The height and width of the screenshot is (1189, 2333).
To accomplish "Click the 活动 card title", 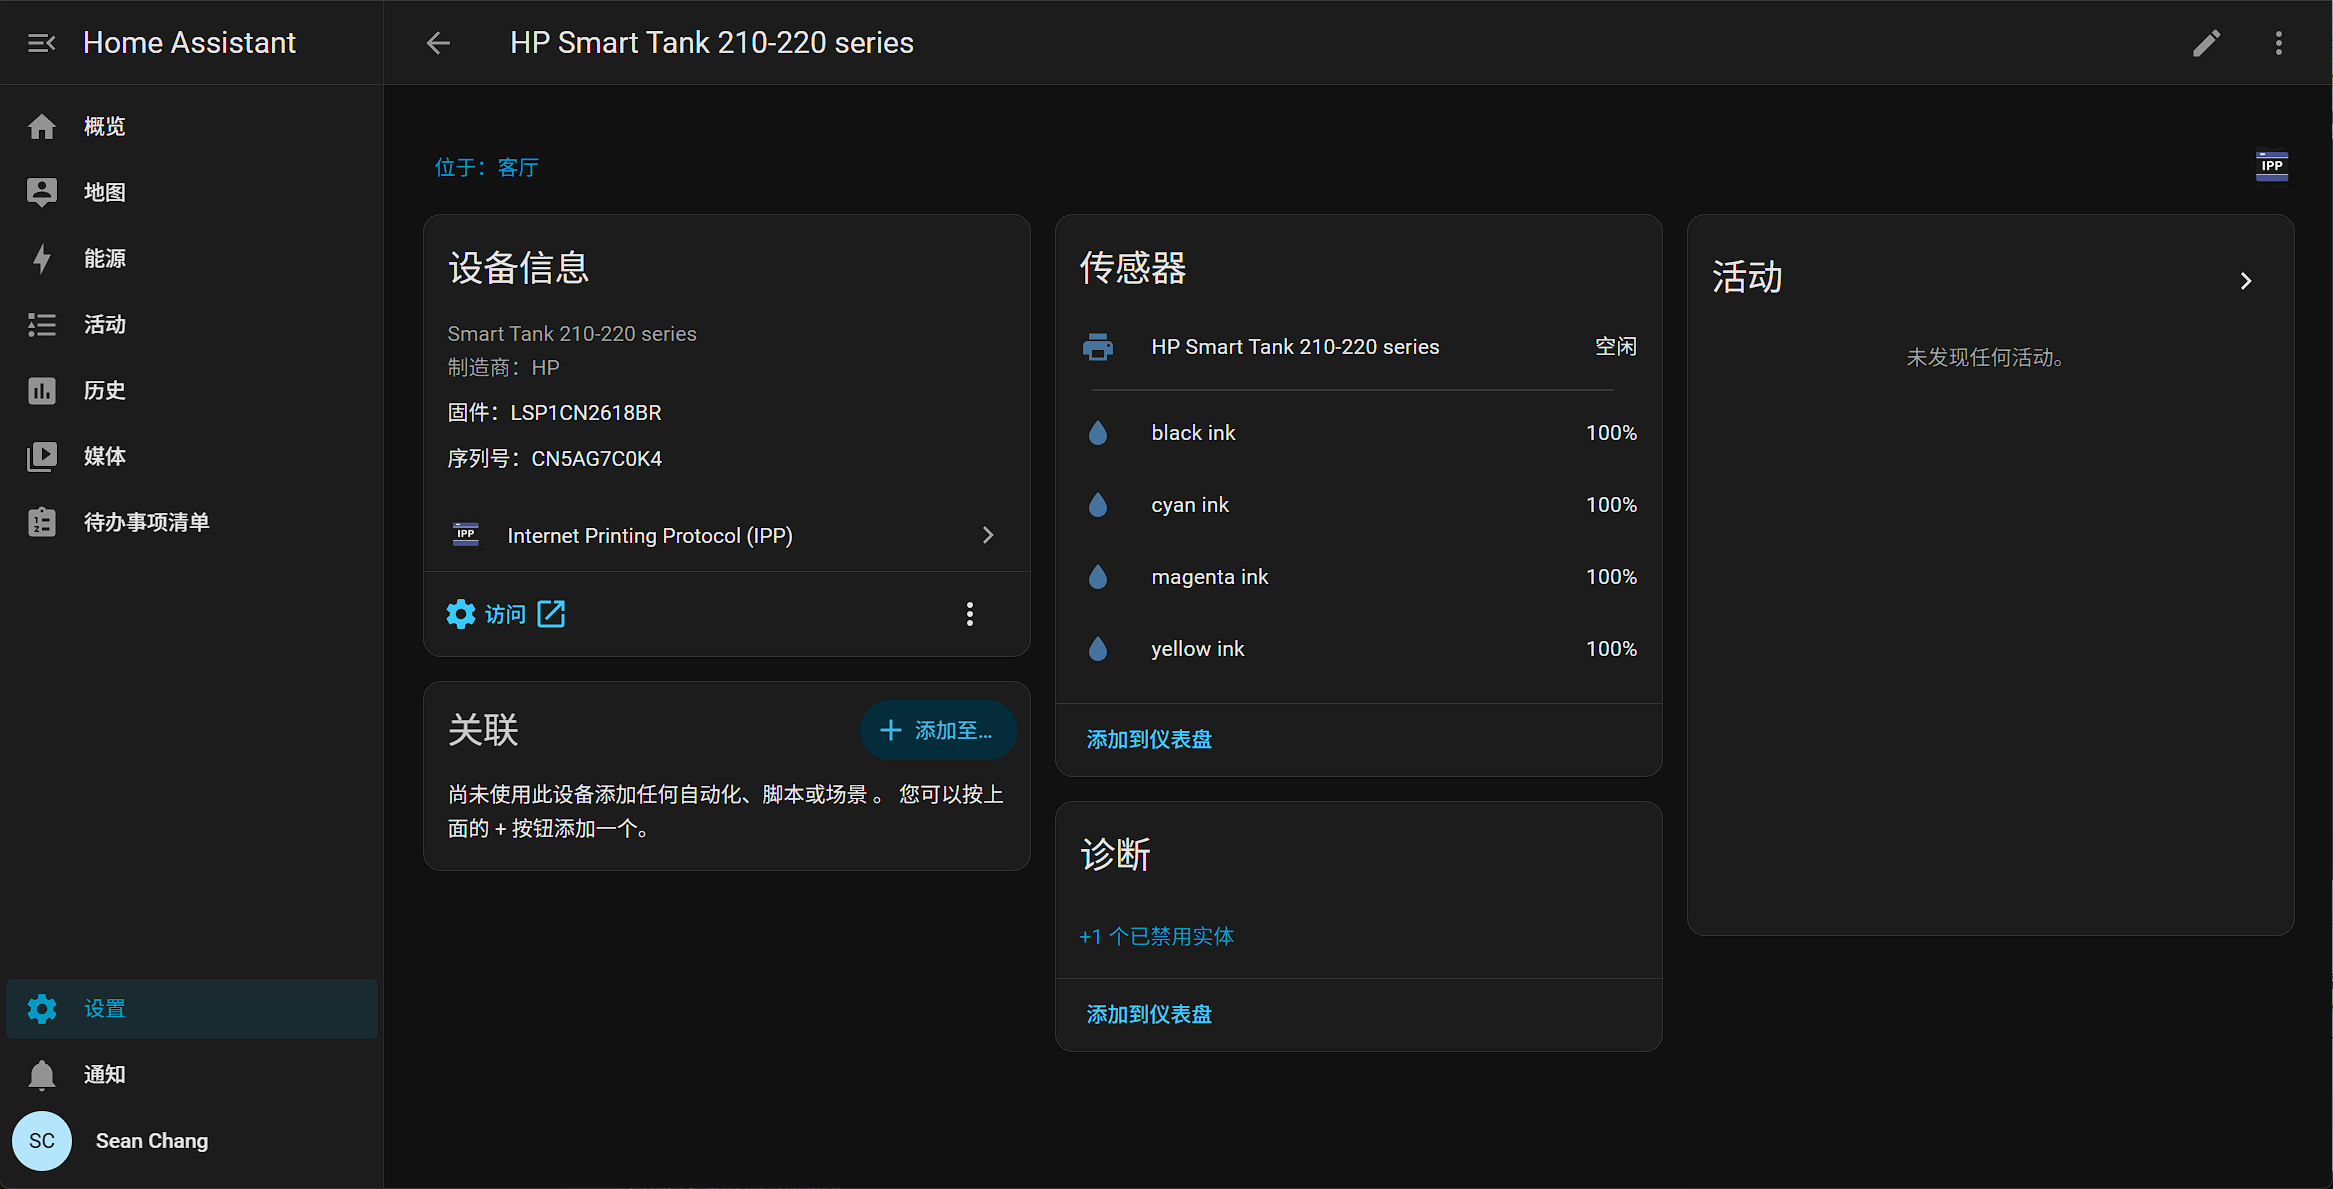I will coord(1747,277).
